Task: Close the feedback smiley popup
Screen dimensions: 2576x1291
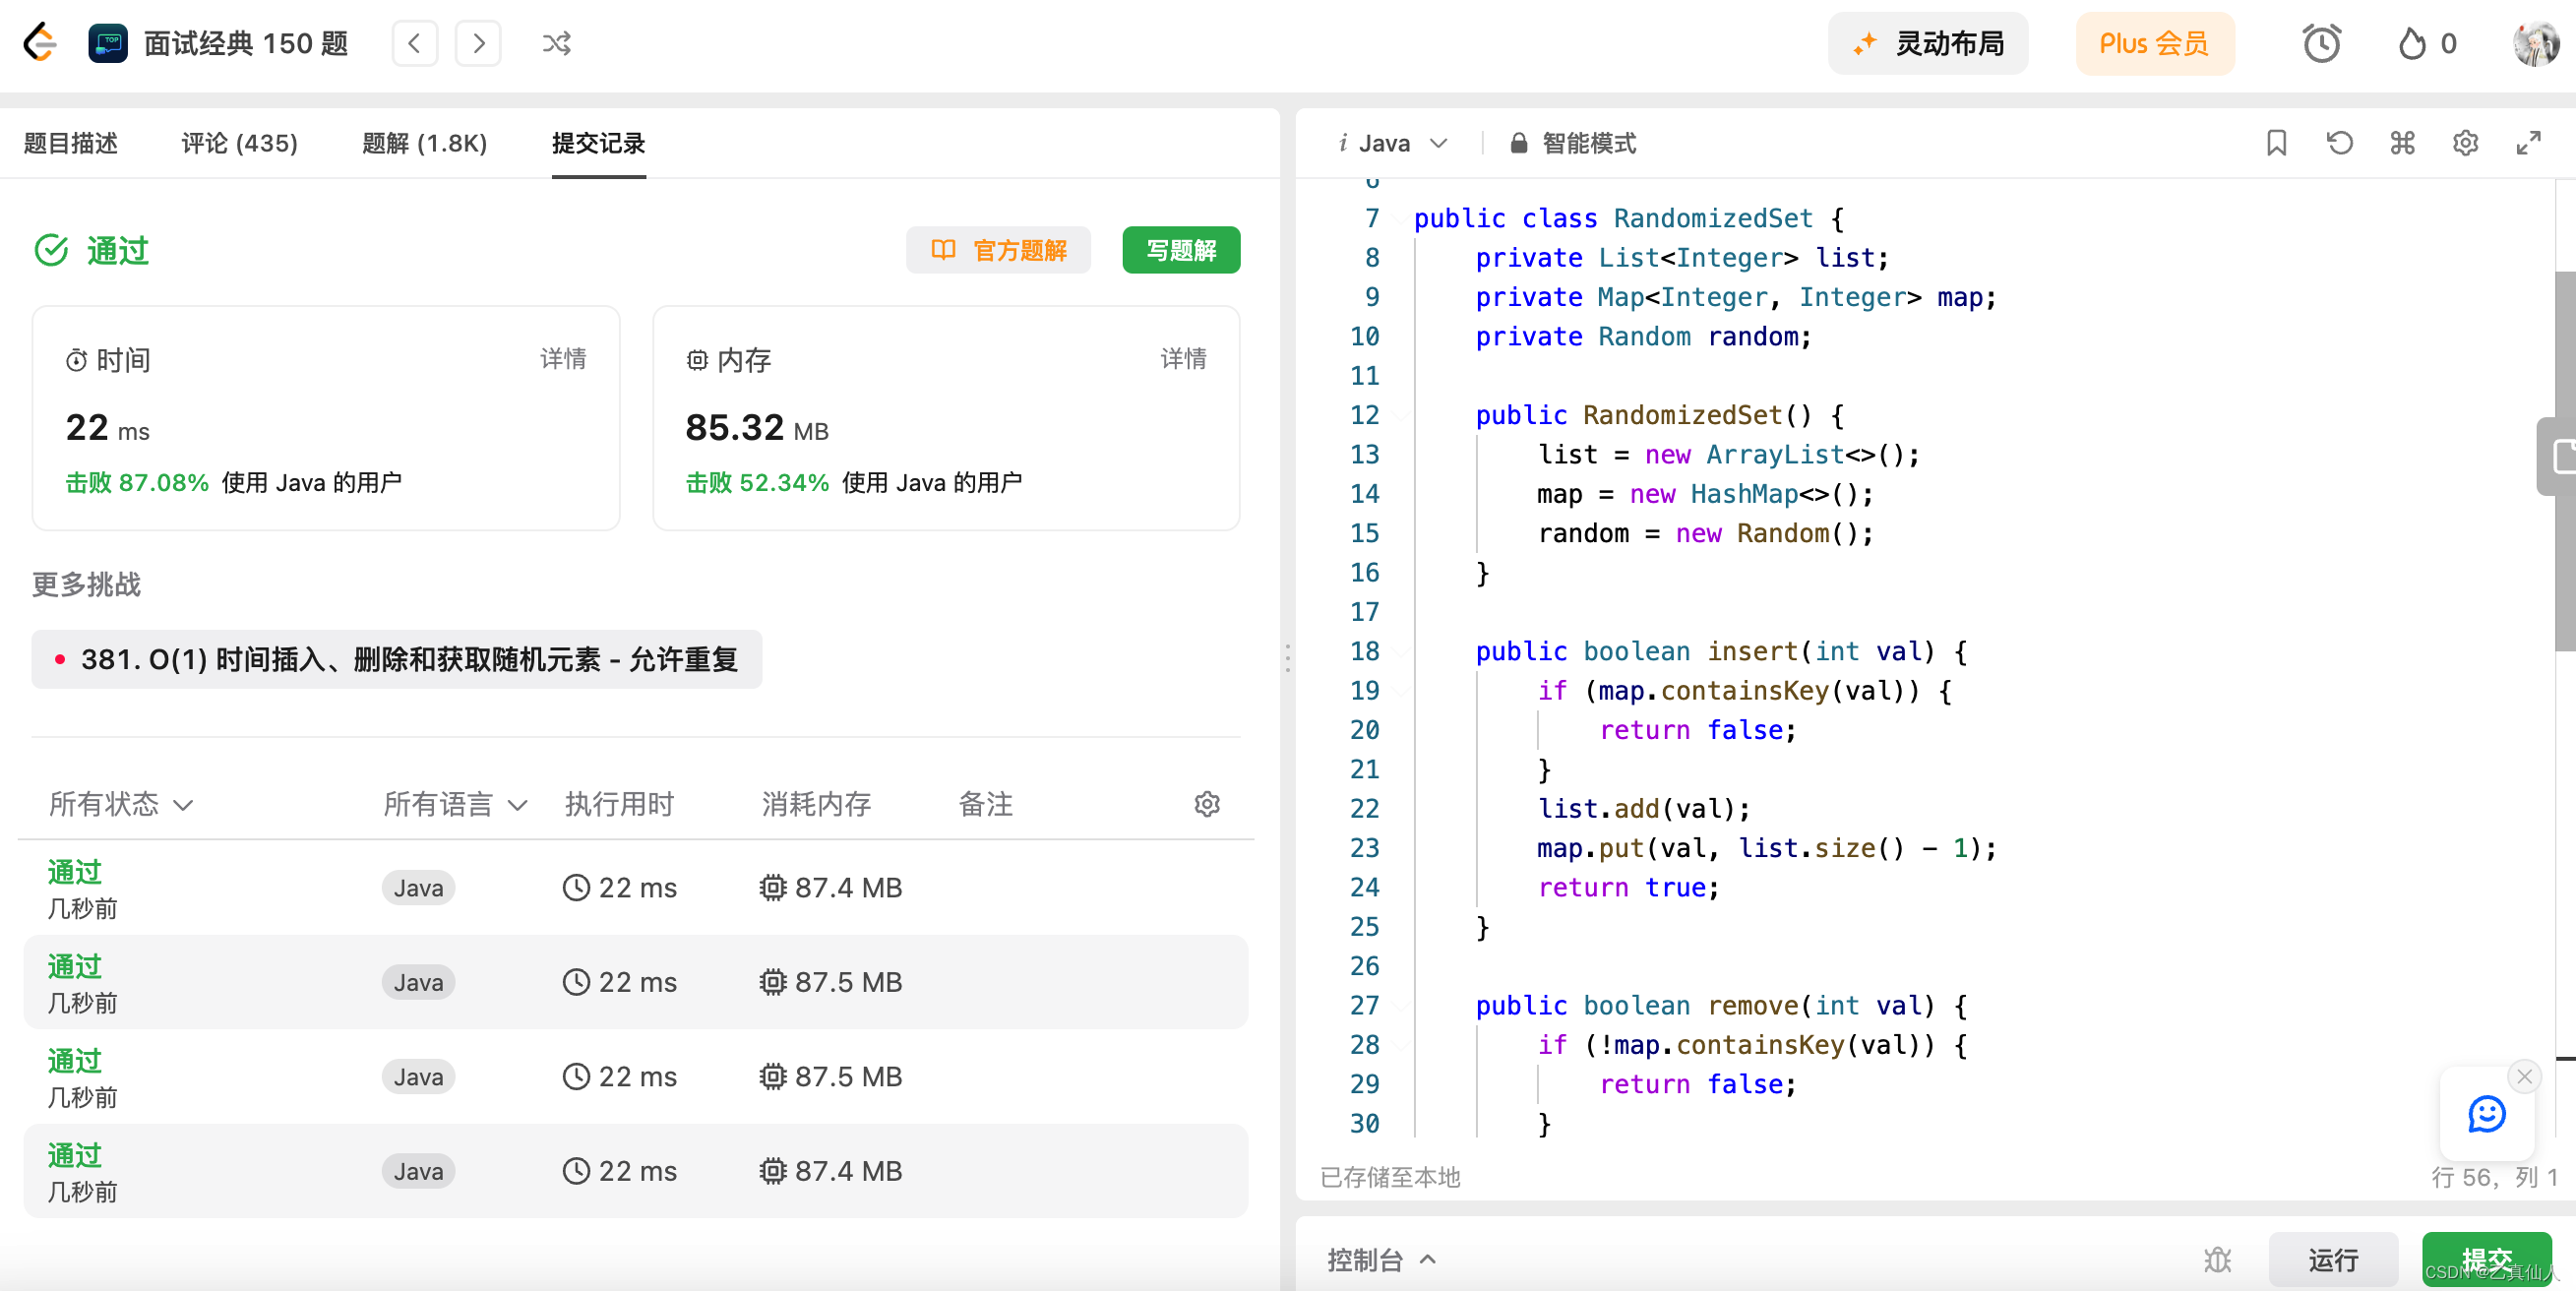Action: pyautogui.click(x=2524, y=1076)
